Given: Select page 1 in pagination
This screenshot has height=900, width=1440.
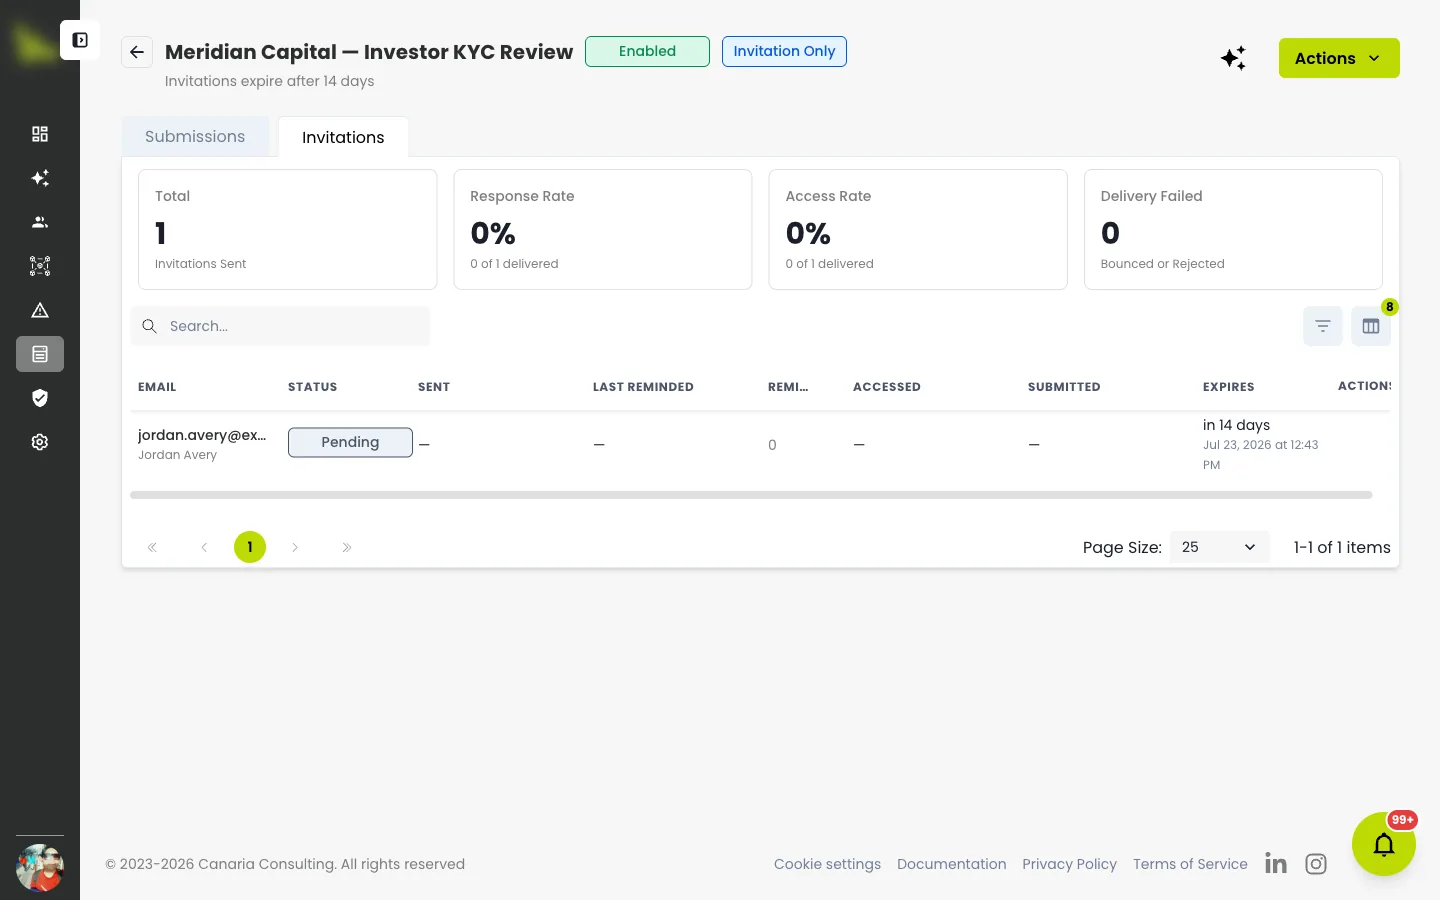Looking at the screenshot, I should (x=250, y=547).
